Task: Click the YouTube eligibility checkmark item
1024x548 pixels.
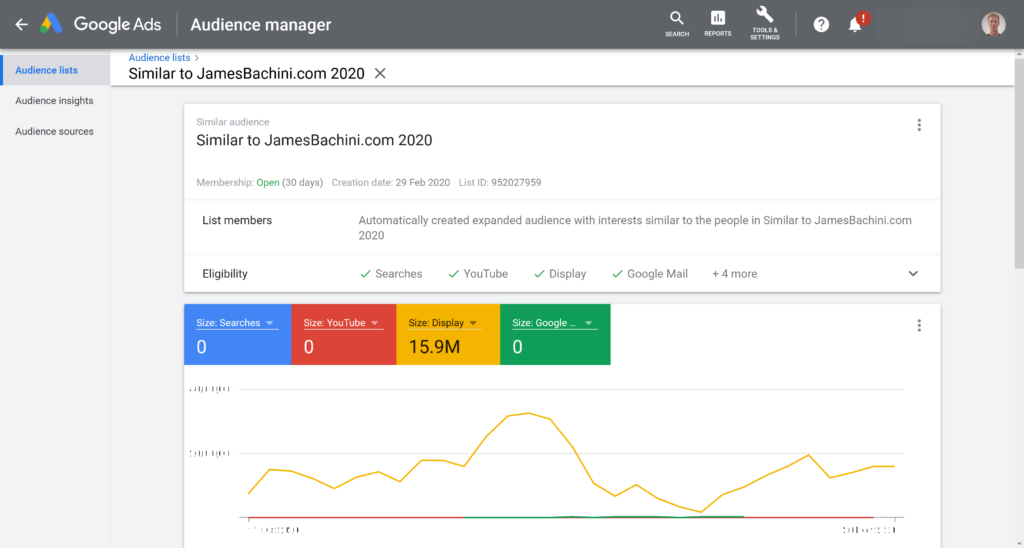Action: pyautogui.click(x=478, y=274)
